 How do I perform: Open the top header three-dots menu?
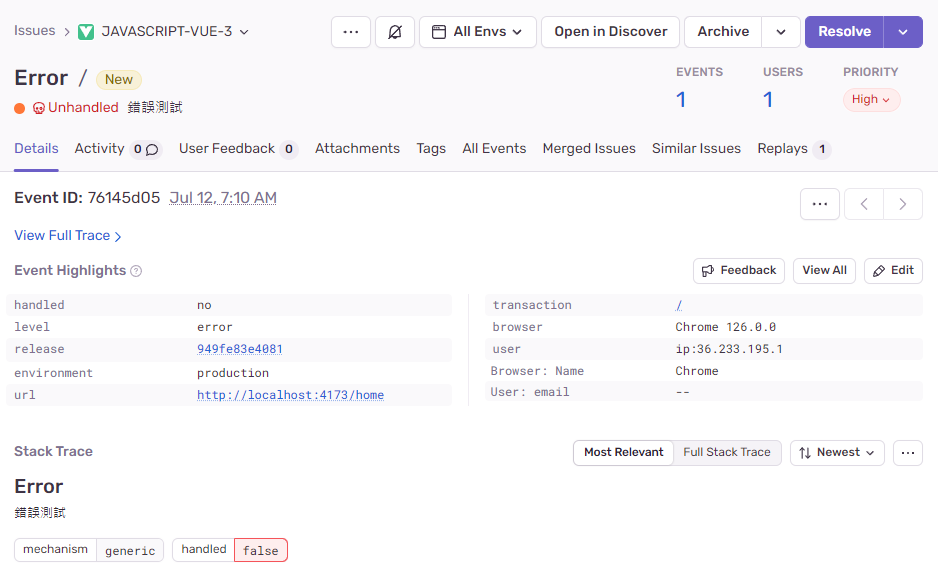(350, 32)
